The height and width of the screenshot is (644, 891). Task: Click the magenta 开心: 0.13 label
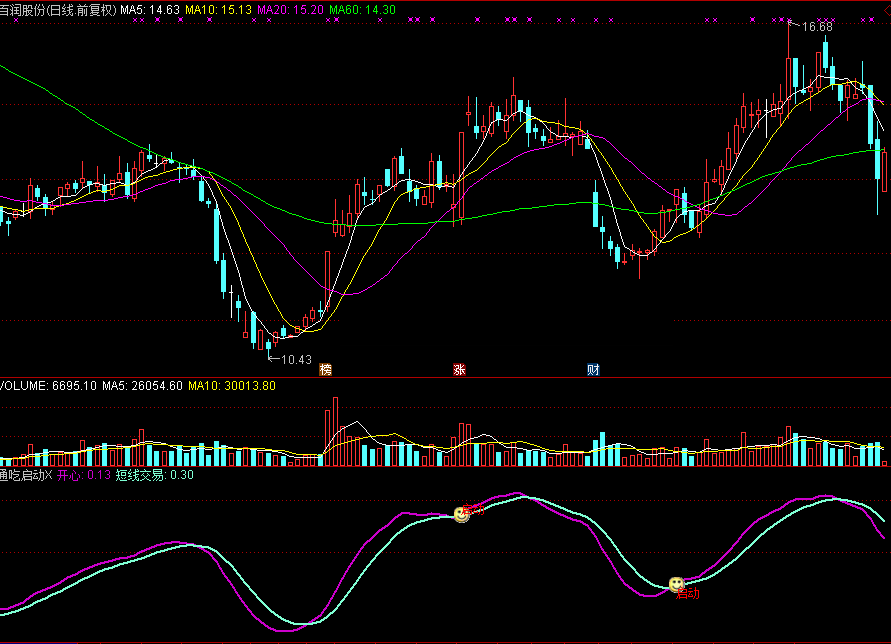pyautogui.click(x=83, y=475)
